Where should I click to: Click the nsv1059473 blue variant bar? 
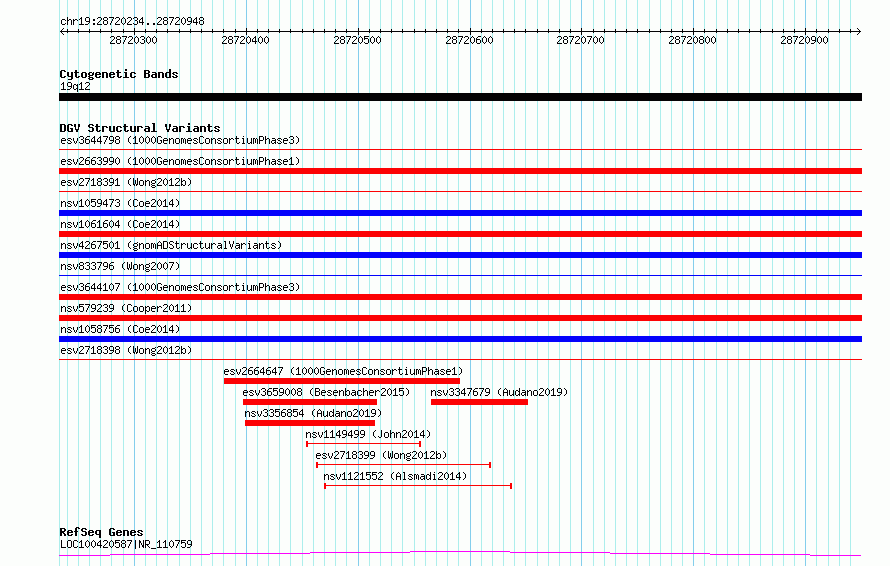click(x=460, y=213)
